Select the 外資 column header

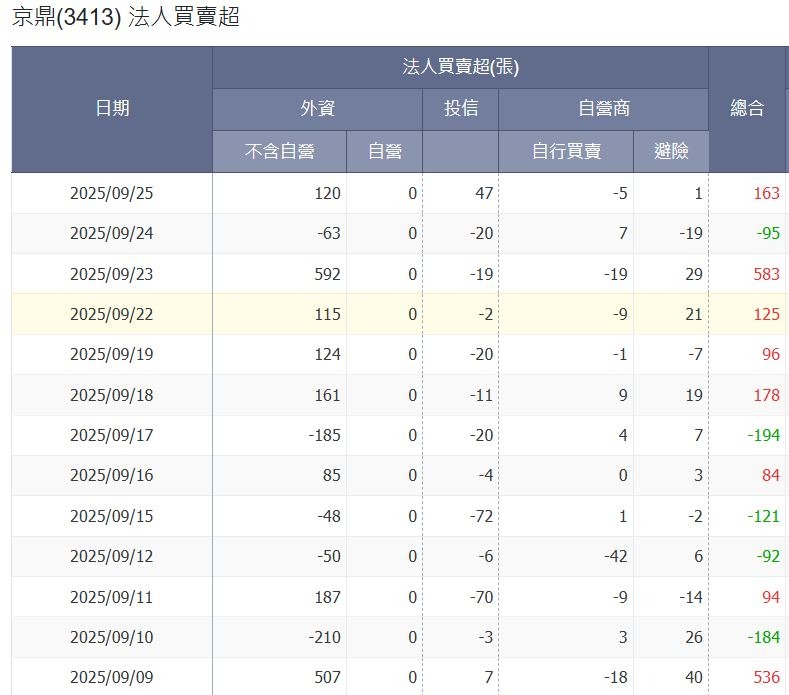pos(317,109)
